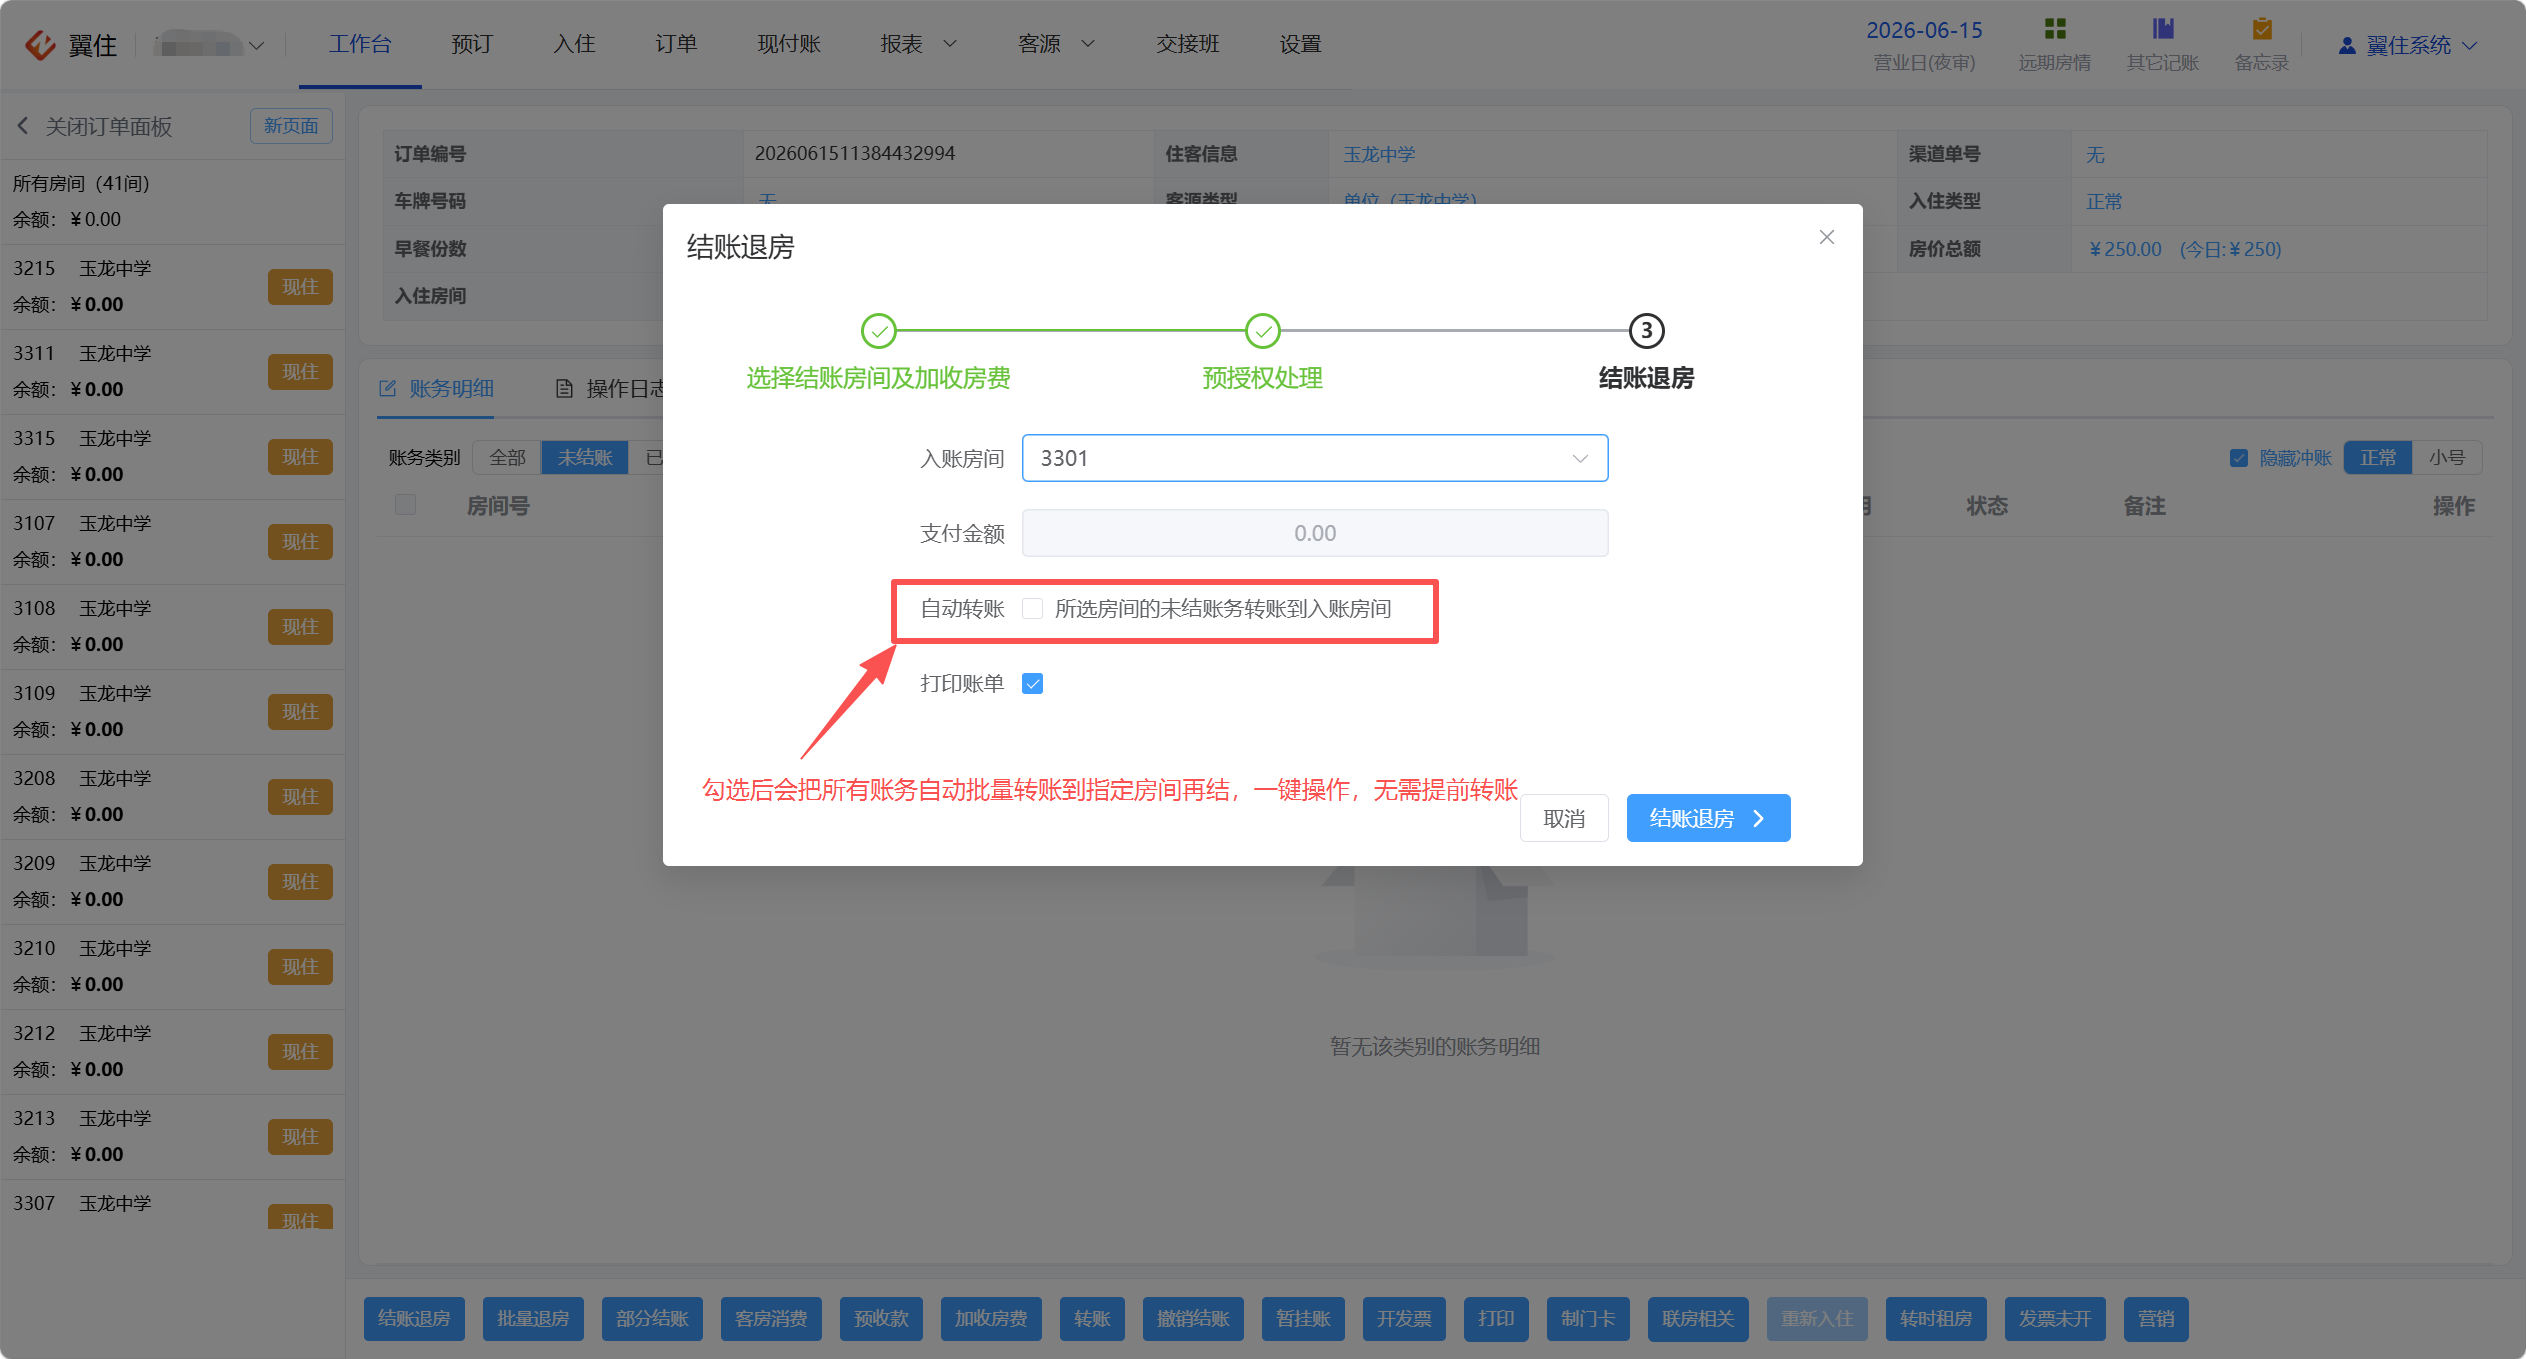Select 所有房间 (41间) row
This screenshot has height=1359, width=2526.
(172, 202)
